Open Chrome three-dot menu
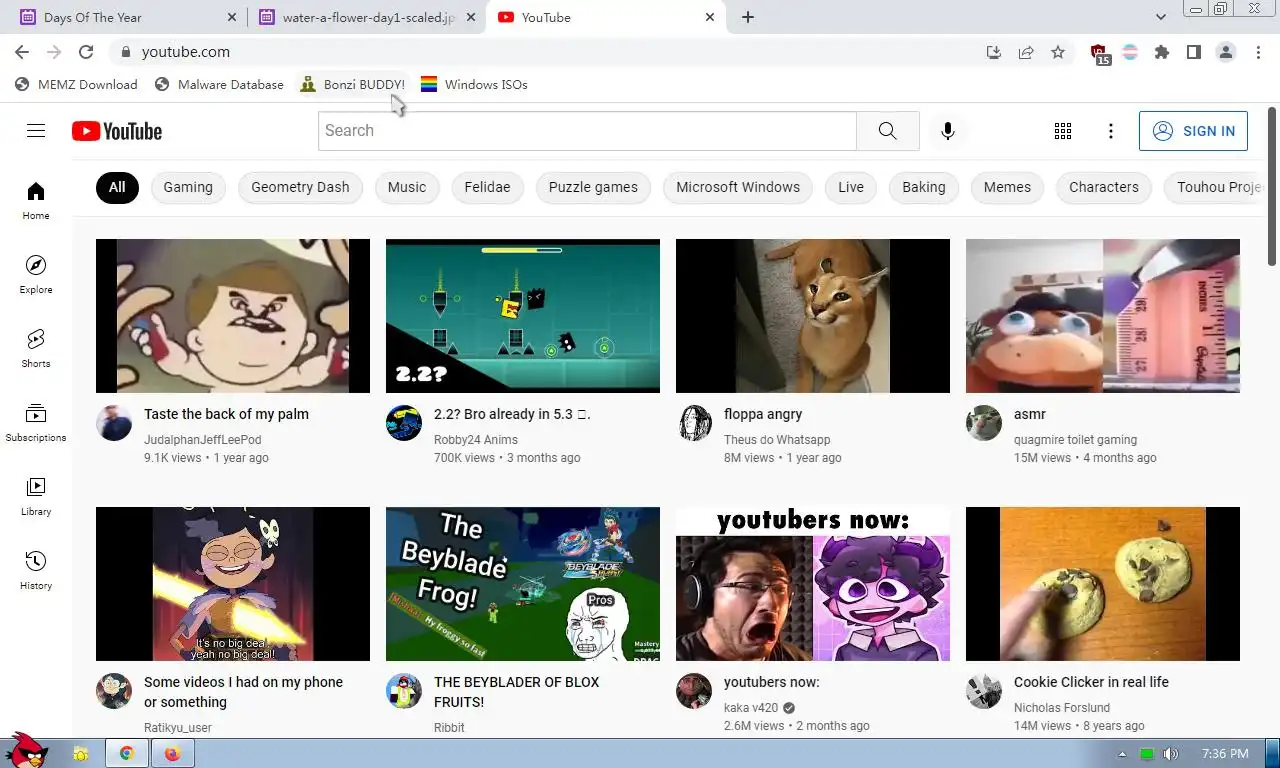 coord(1259,52)
